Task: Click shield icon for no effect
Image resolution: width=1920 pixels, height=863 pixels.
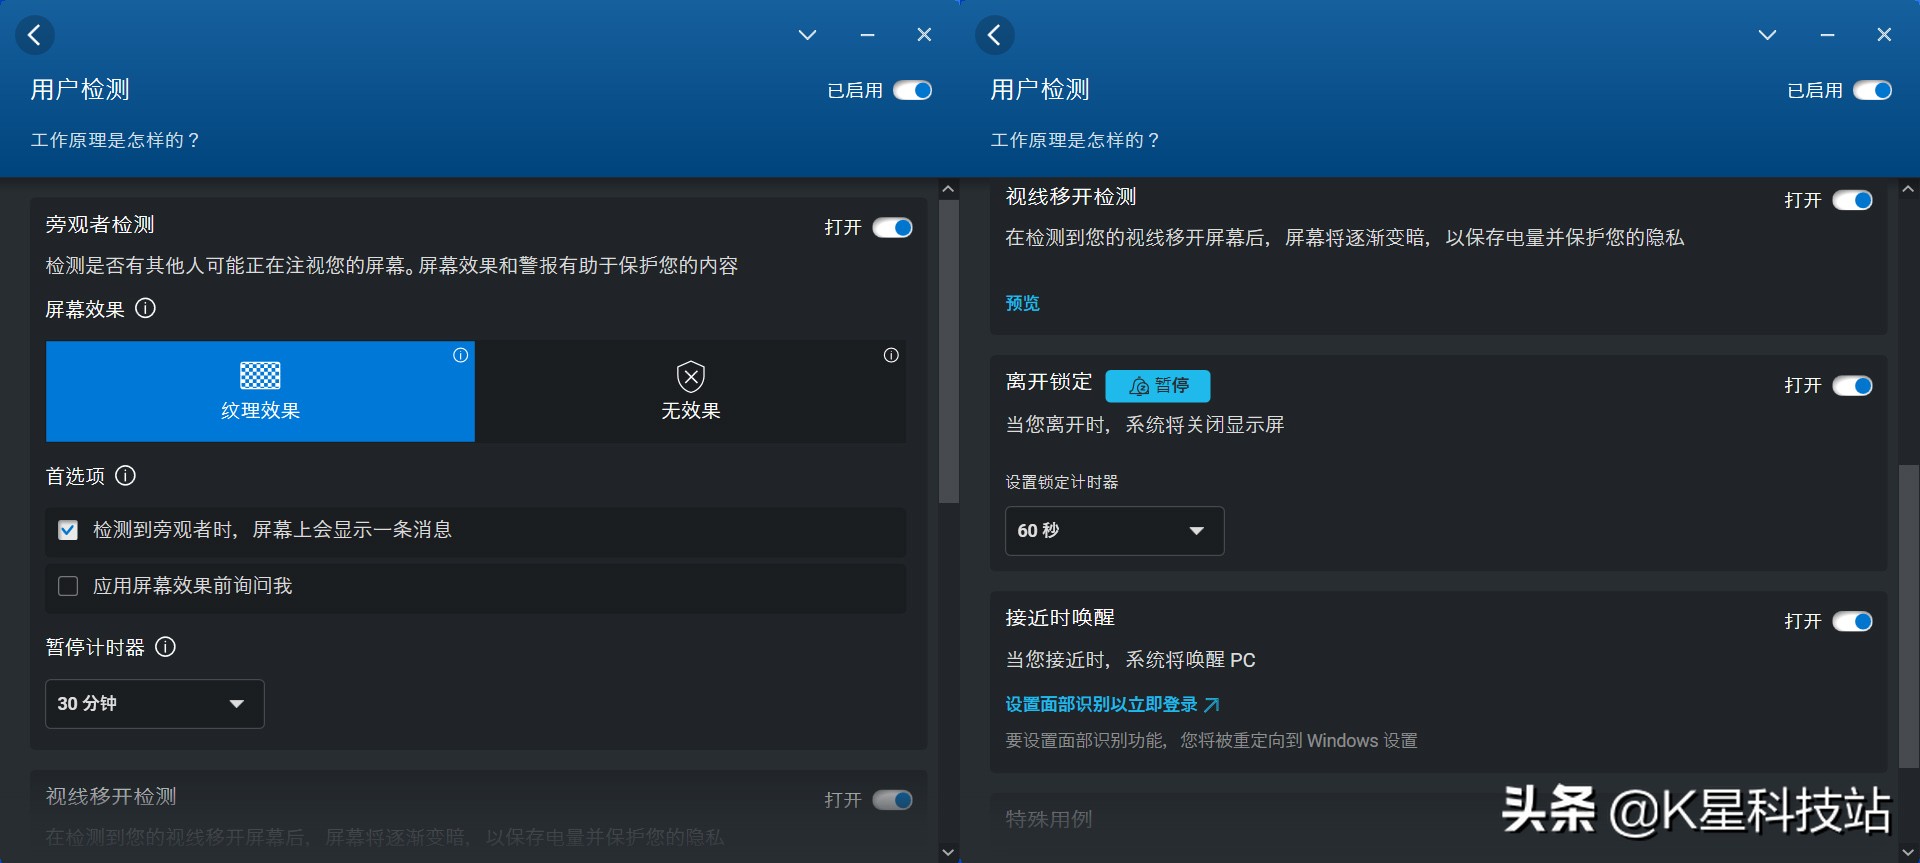Action: coord(691,377)
